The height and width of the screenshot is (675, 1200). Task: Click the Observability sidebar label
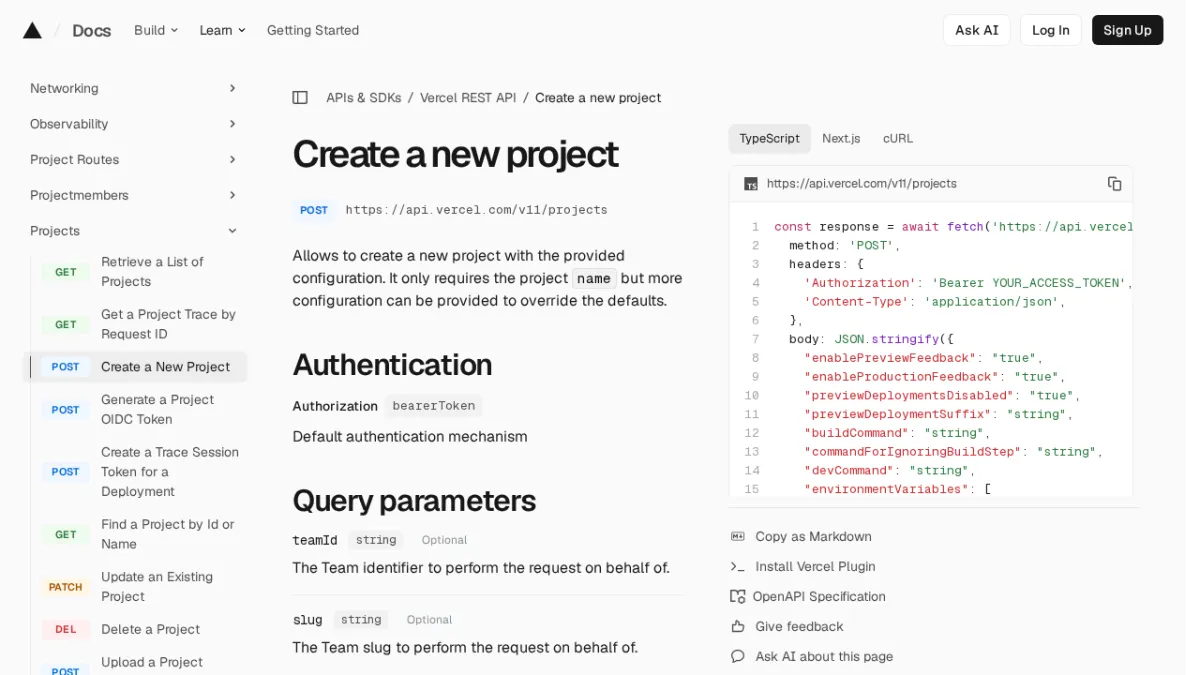69,124
